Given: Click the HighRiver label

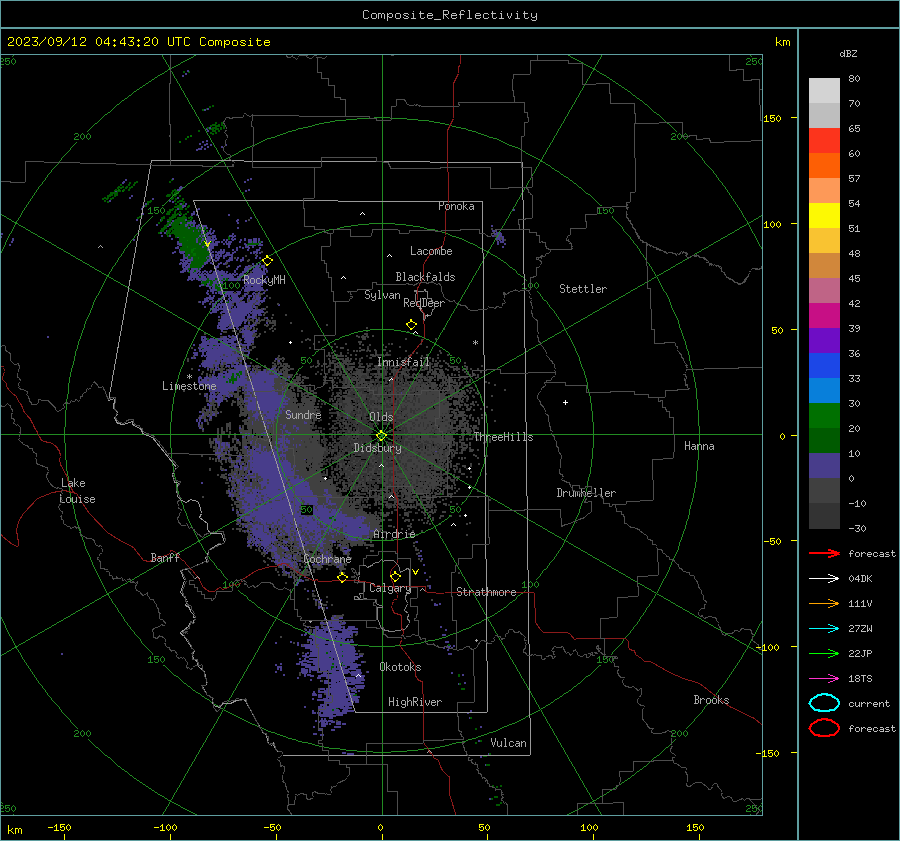Looking at the screenshot, I should pyautogui.click(x=415, y=702).
